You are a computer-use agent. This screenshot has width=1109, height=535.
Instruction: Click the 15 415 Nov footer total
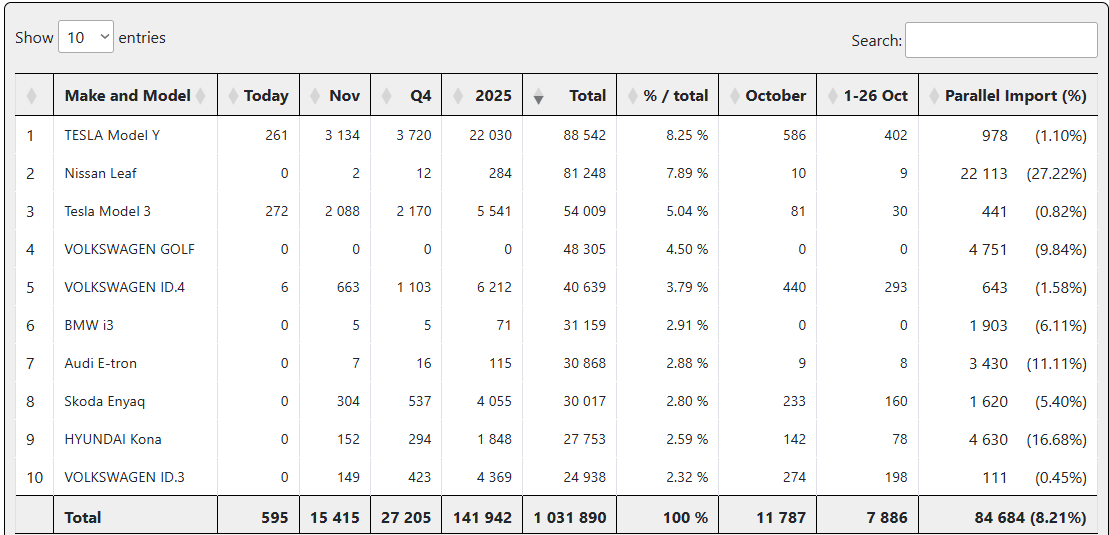[x=335, y=517]
